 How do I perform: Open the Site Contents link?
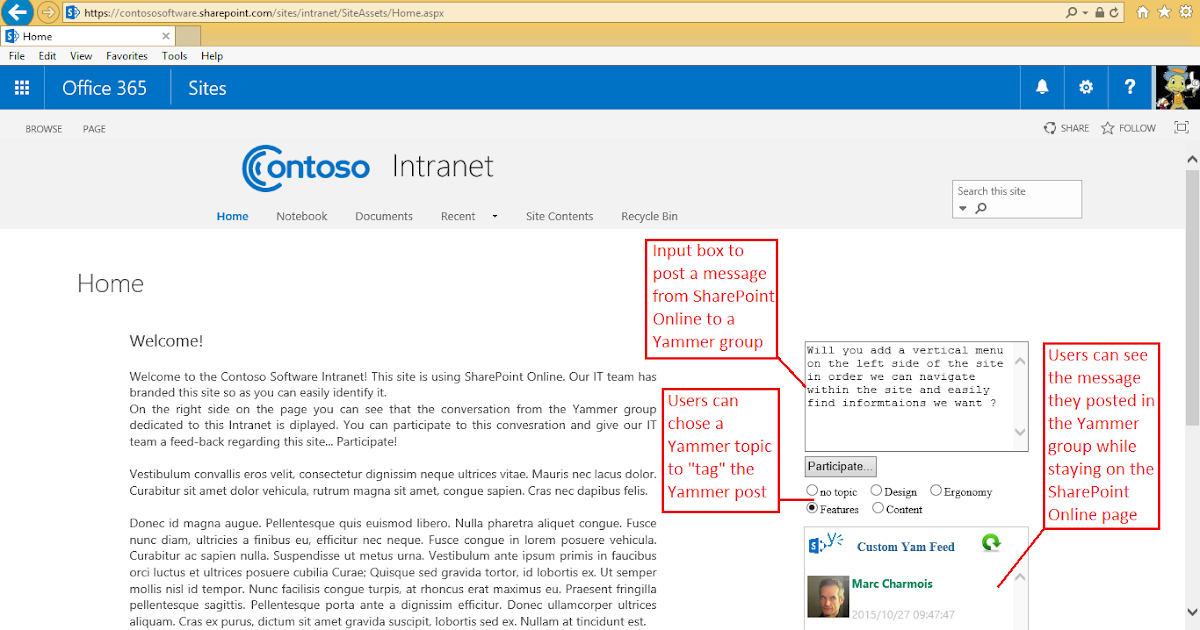coord(560,216)
